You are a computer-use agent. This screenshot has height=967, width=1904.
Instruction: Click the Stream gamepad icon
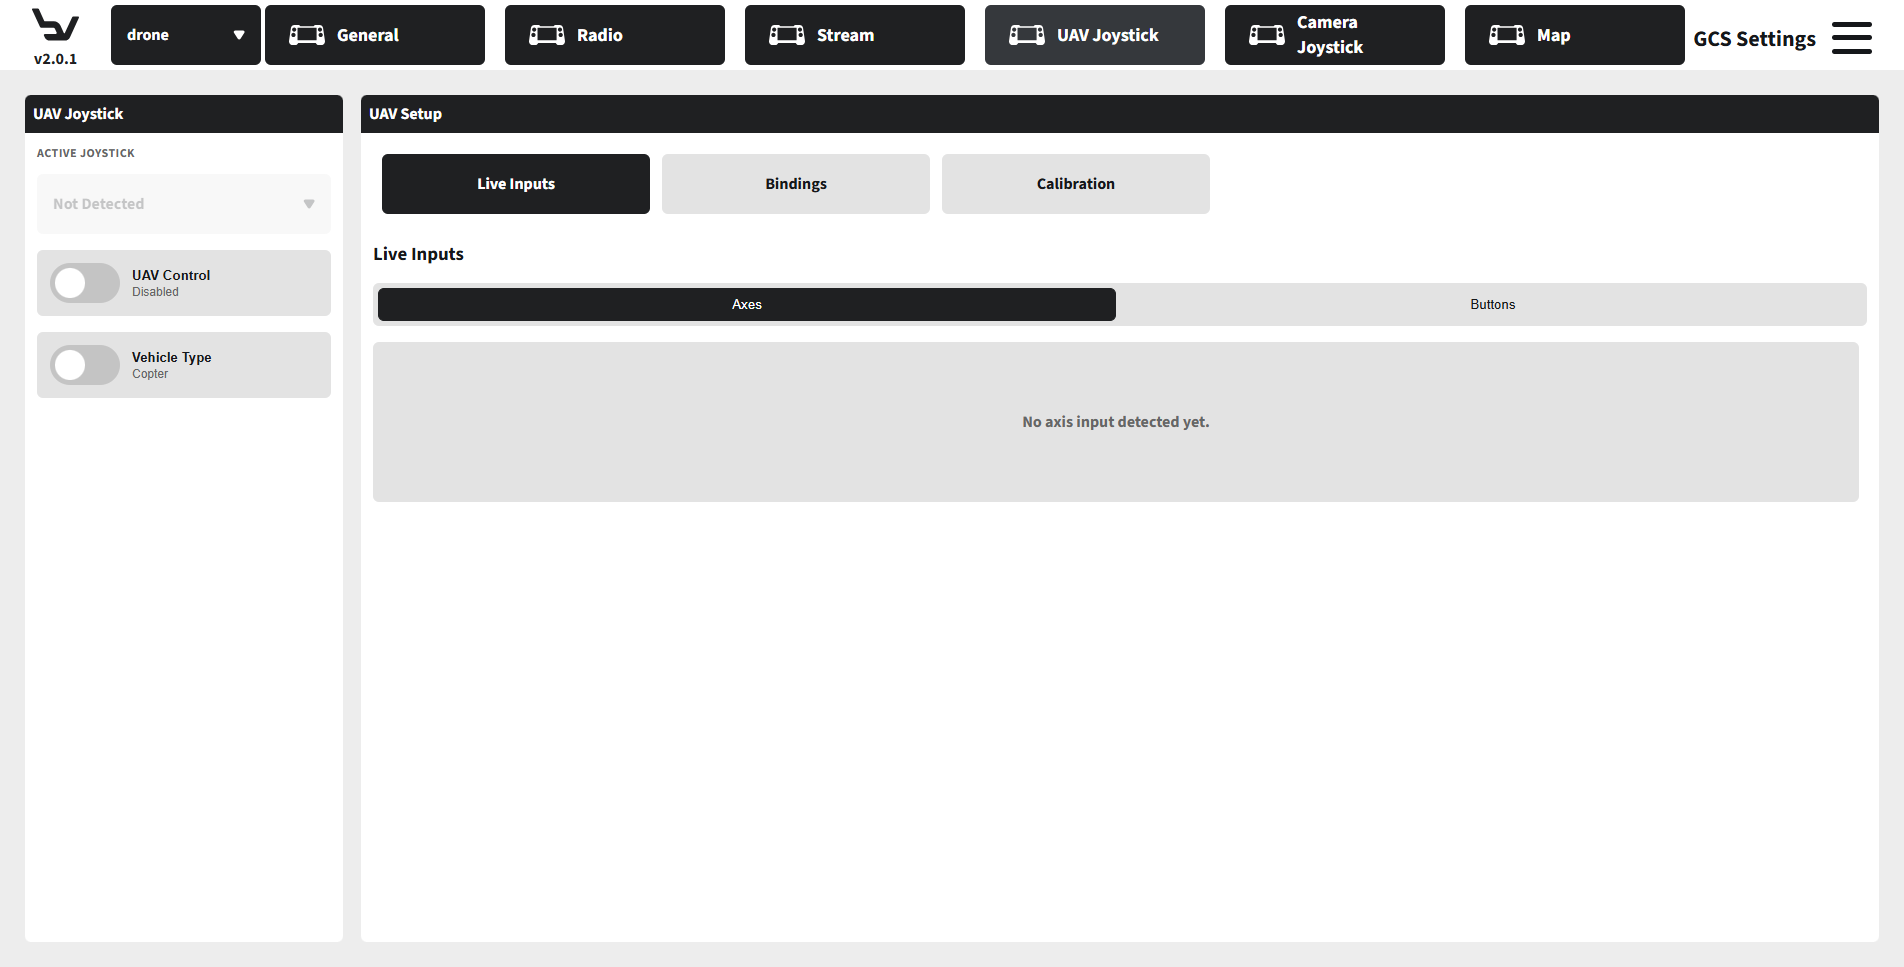786,34
